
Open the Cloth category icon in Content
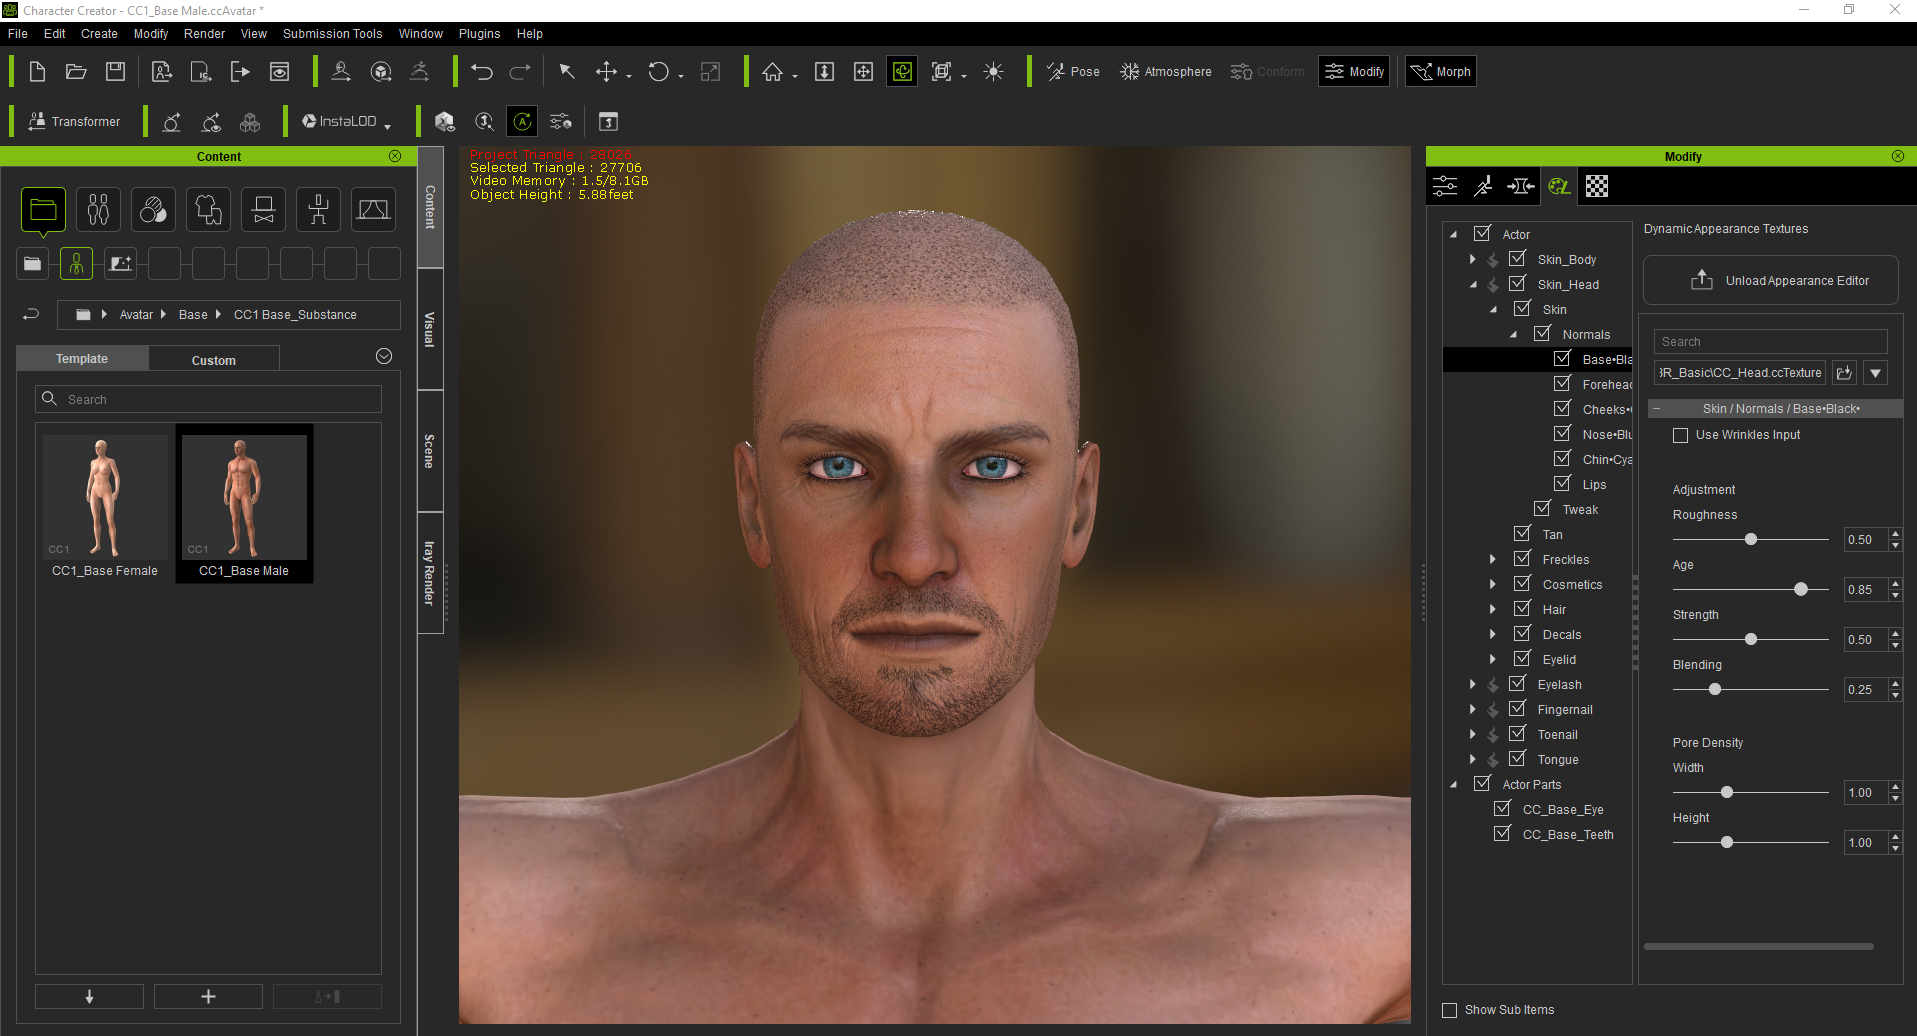point(208,210)
